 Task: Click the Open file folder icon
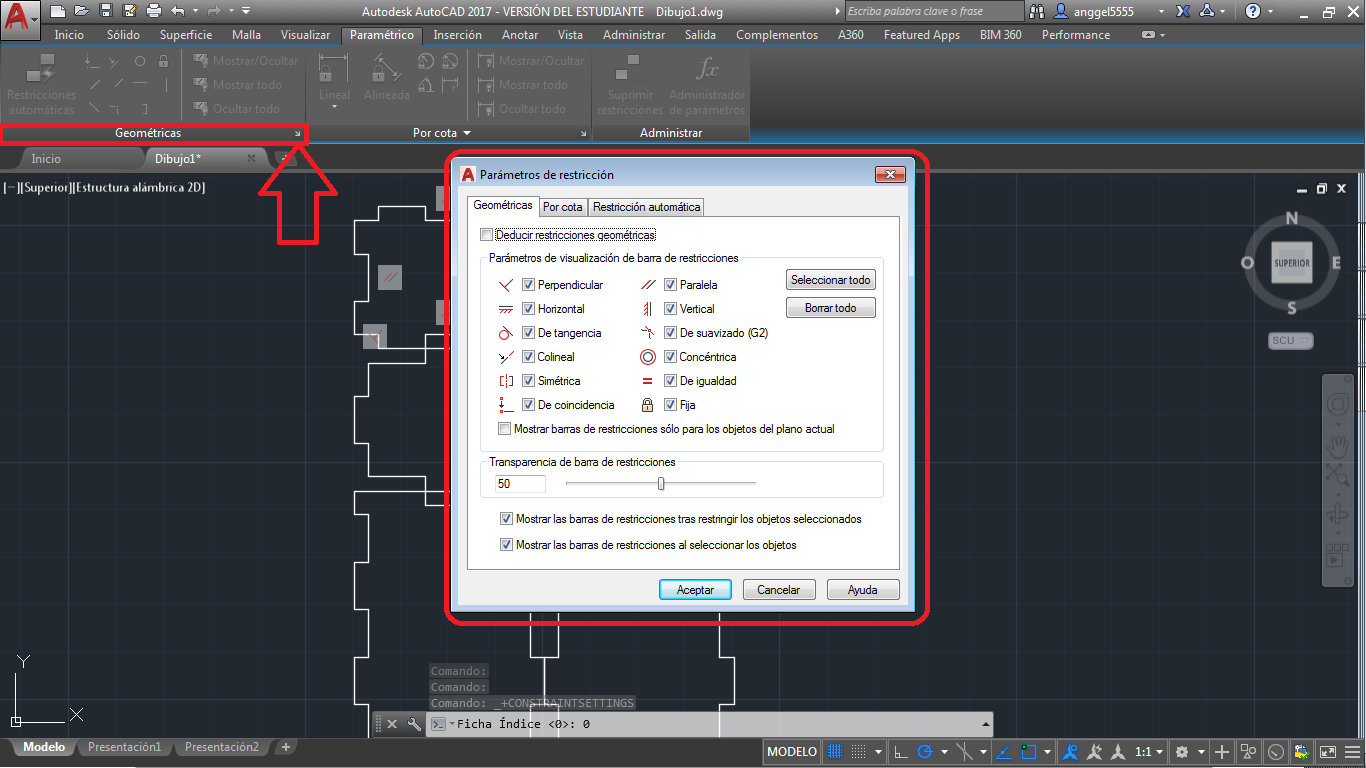[x=81, y=11]
